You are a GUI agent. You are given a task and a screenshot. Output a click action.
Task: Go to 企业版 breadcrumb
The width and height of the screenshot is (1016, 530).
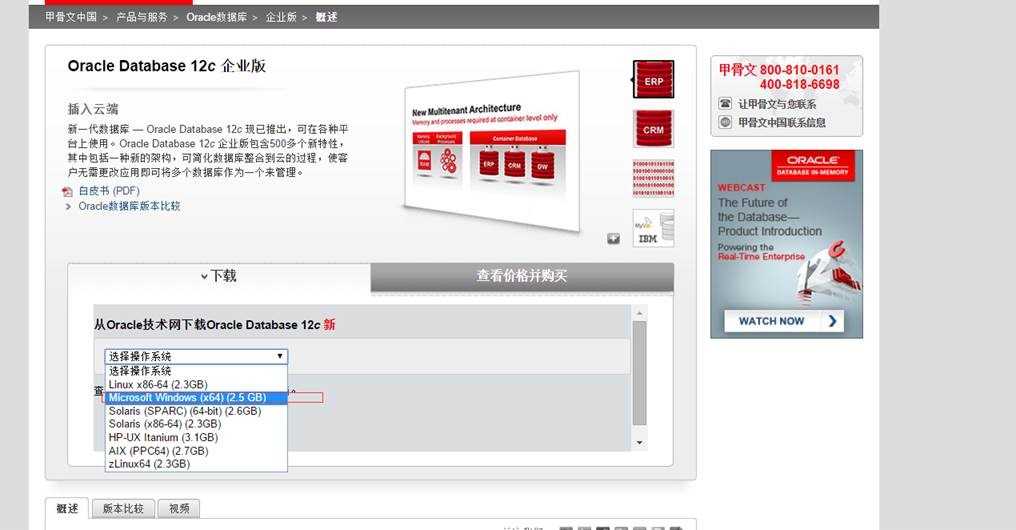click(x=281, y=17)
